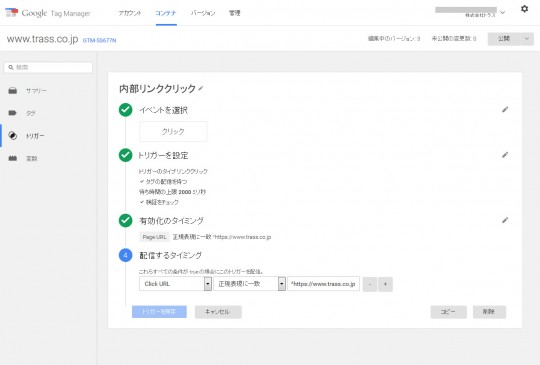540x365 pixels.
Task: Click the 未公開の変更数 status text
Action: (454, 39)
